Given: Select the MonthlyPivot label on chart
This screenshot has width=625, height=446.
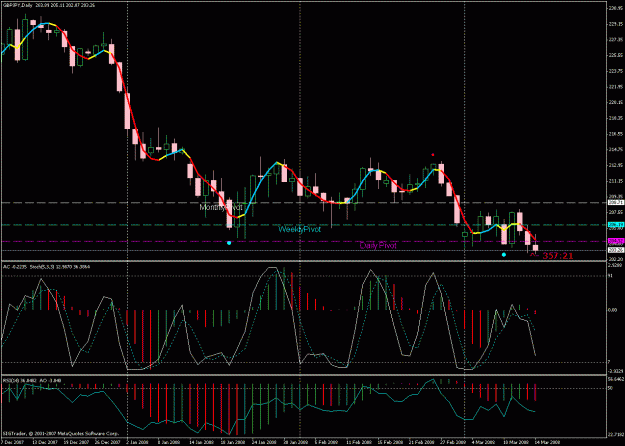Looking at the screenshot, I should click(221, 208).
